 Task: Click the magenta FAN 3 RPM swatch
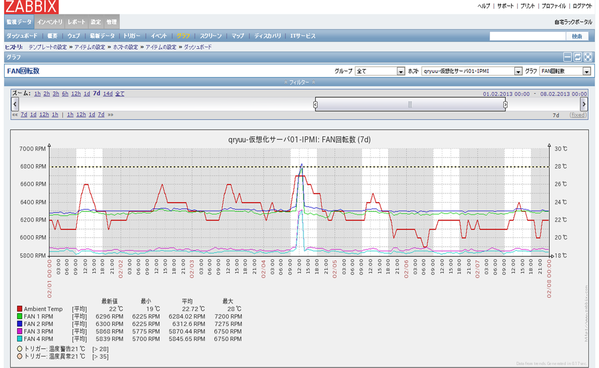point(19,331)
